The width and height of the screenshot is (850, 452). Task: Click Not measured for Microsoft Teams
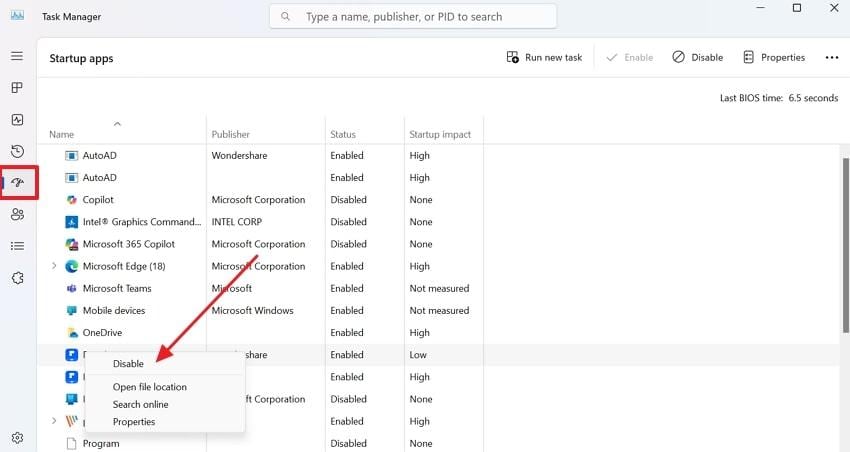click(439, 288)
